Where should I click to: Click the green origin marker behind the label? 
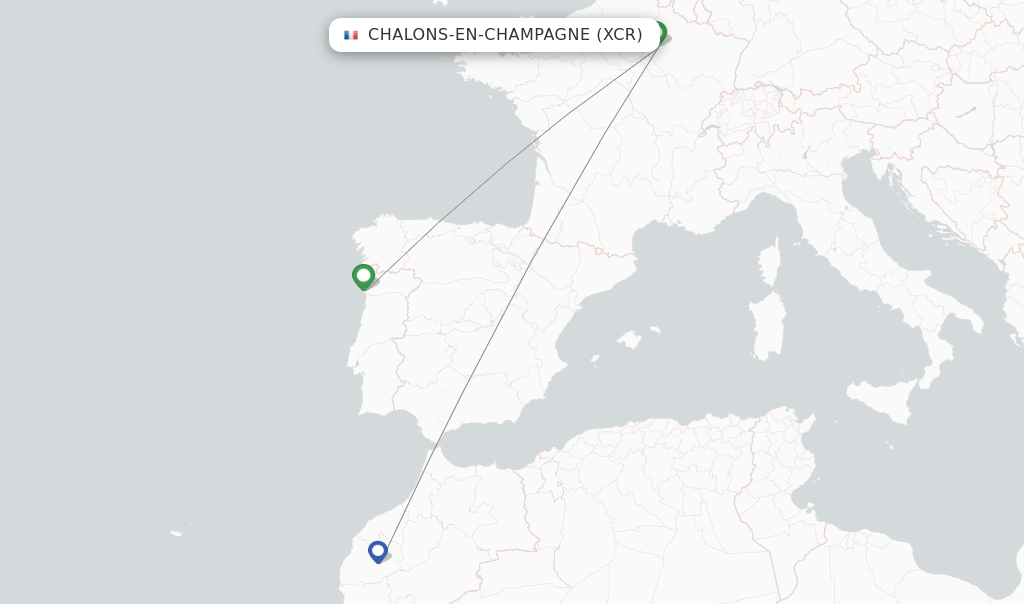pos(659,31)
